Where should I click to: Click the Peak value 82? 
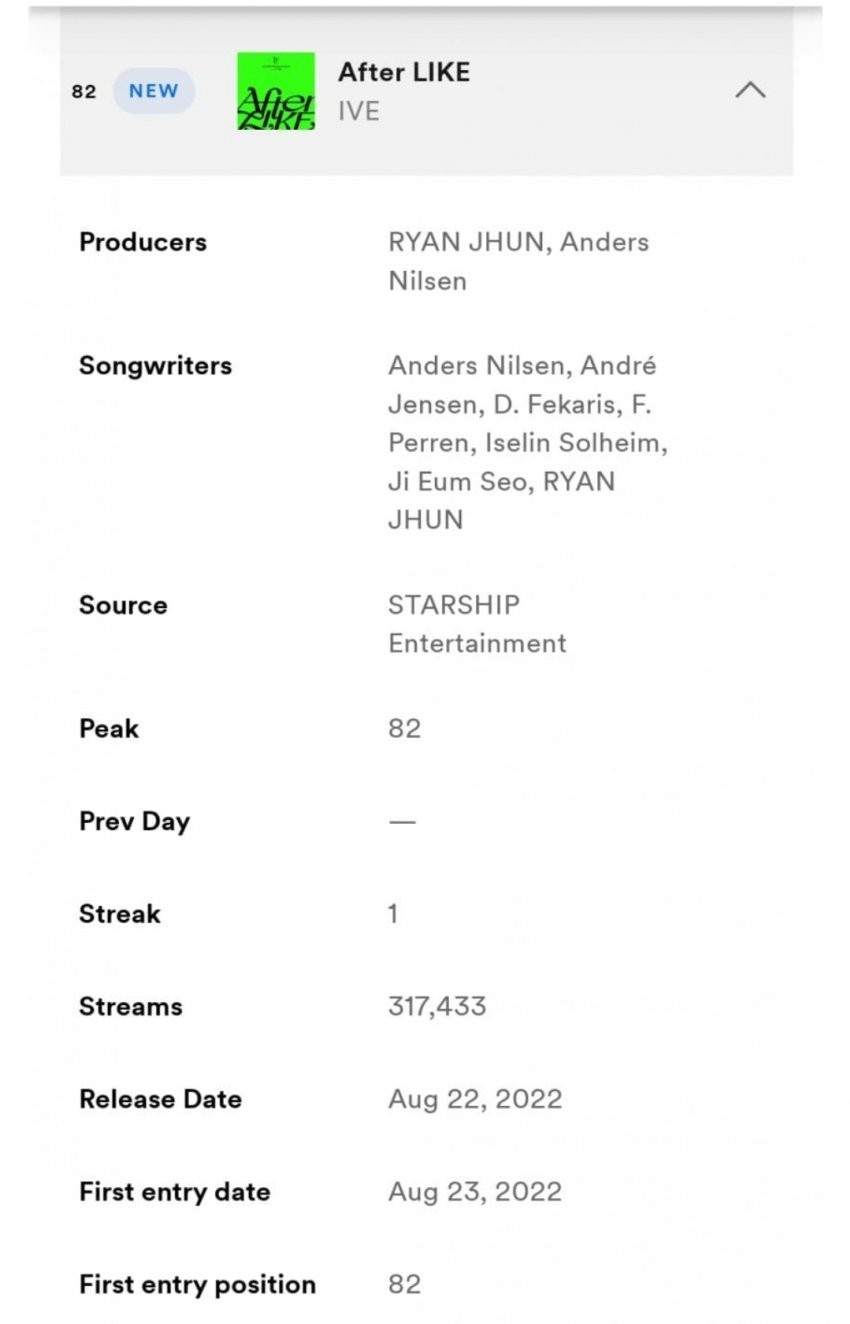pos(405,729)
